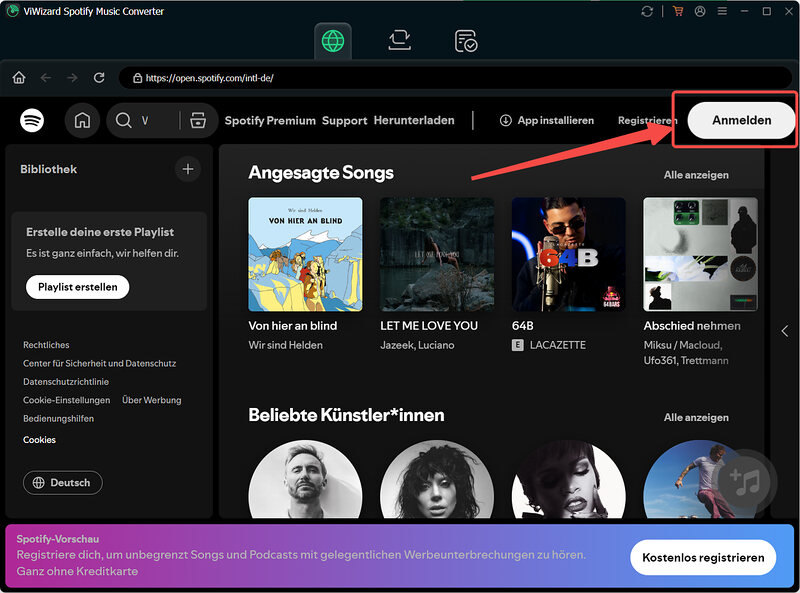The width and height of the screenshot is (800, 593).
Task: Click the plus icon in Bibliothek
Action: 188,169
